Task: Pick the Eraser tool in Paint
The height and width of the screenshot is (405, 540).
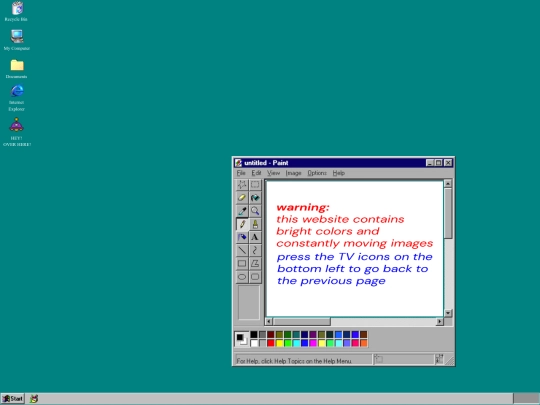Action: coord(242,198)
